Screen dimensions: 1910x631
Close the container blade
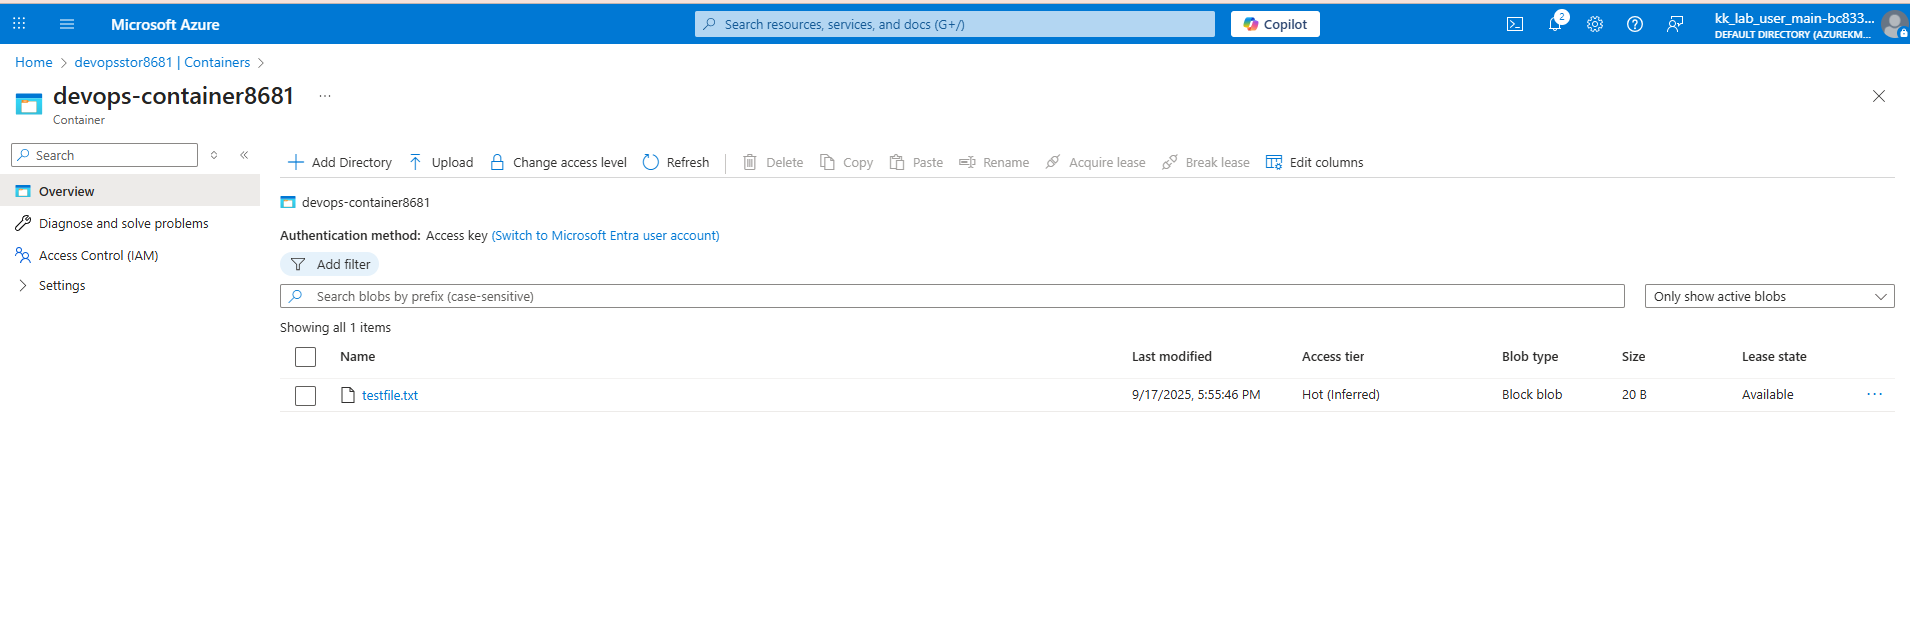coord(1879,96)
